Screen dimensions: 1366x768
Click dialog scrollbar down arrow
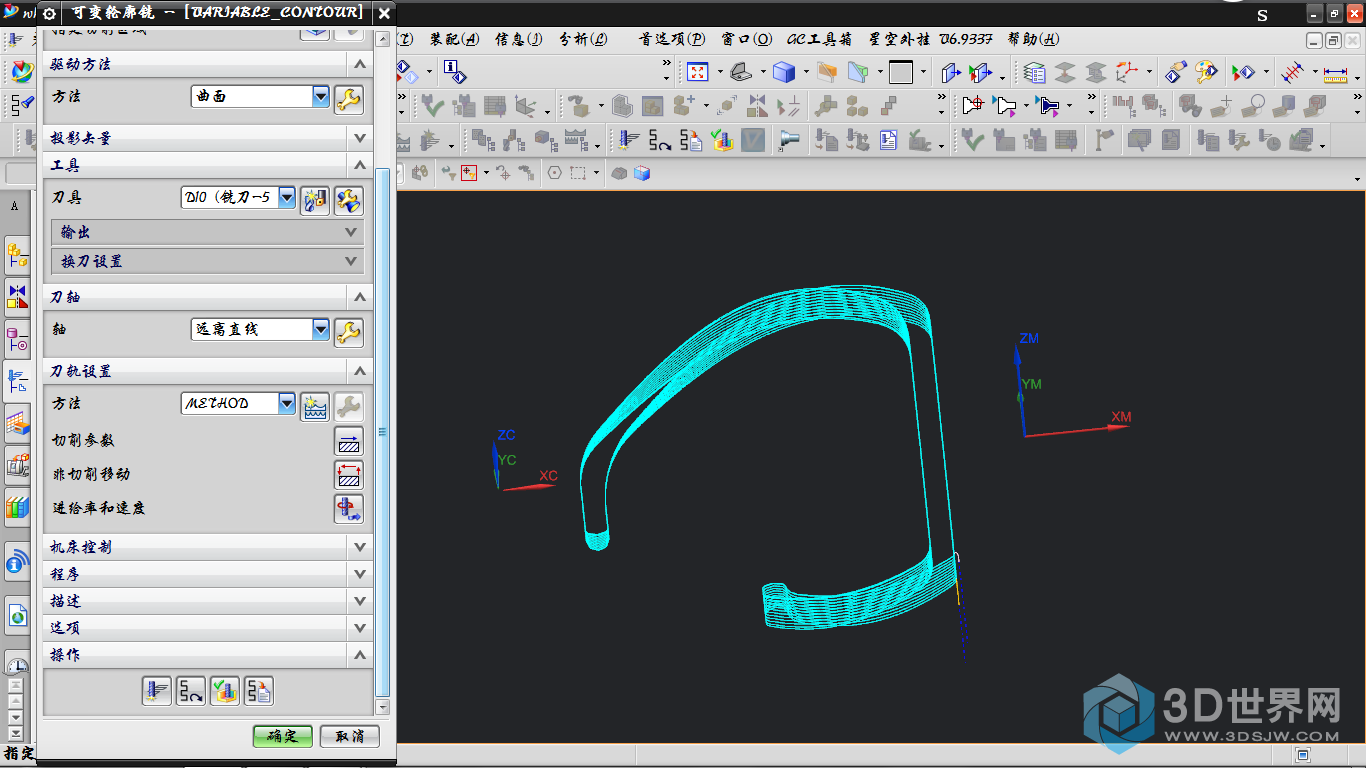click(x=383, y=707)
